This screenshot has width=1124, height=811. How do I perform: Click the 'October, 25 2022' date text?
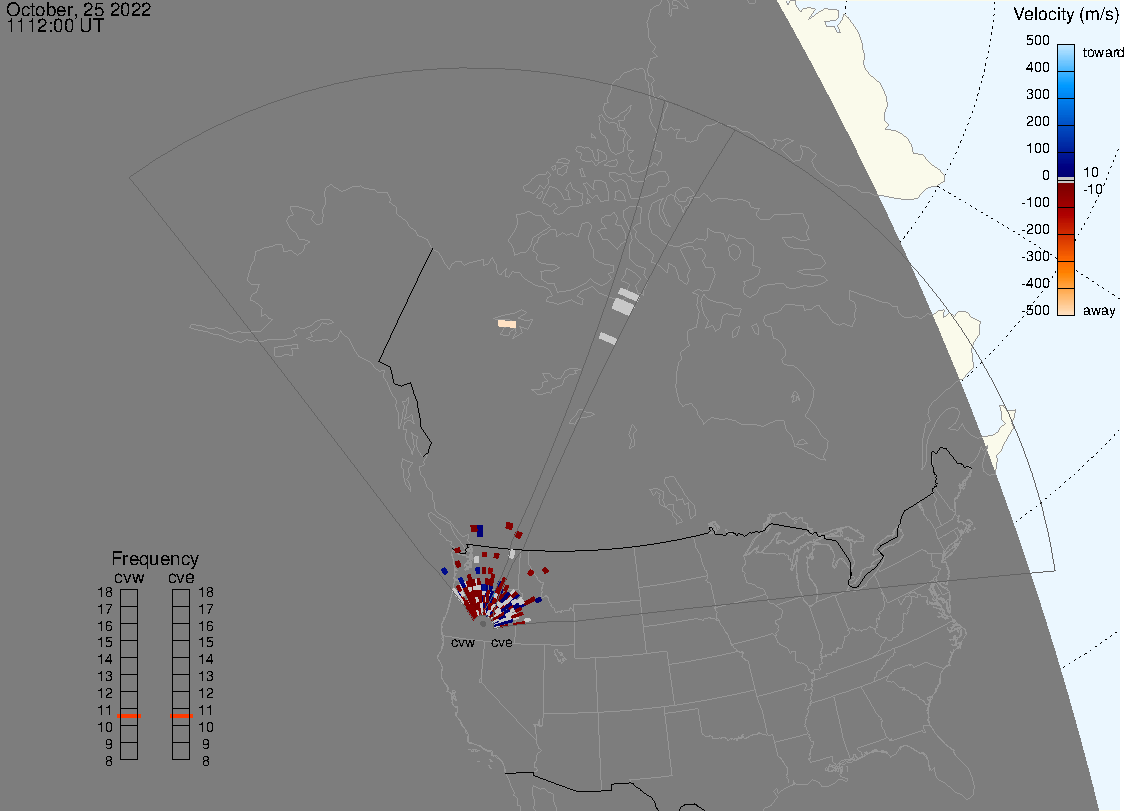79,10
